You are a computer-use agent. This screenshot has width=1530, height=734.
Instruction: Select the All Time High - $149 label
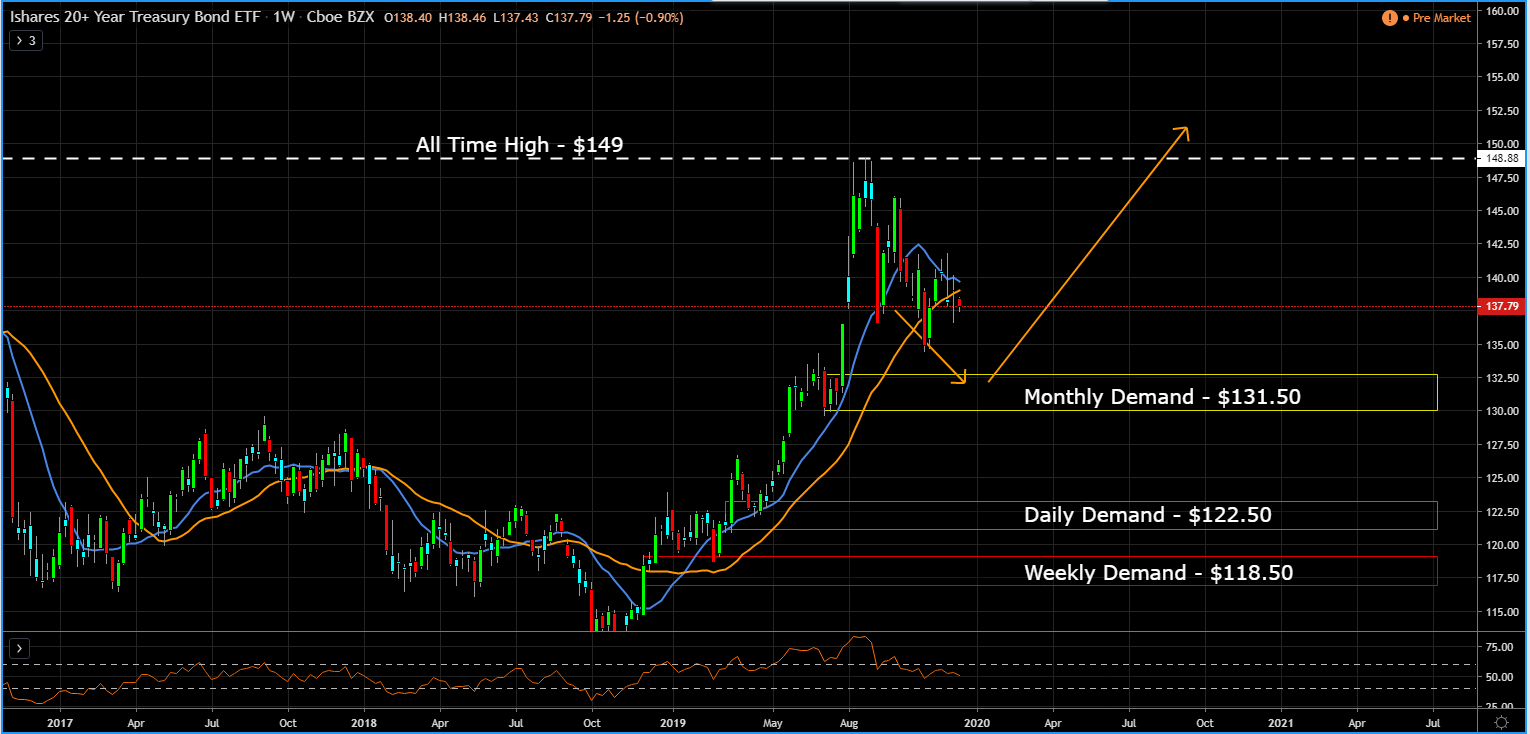(519, 145)
